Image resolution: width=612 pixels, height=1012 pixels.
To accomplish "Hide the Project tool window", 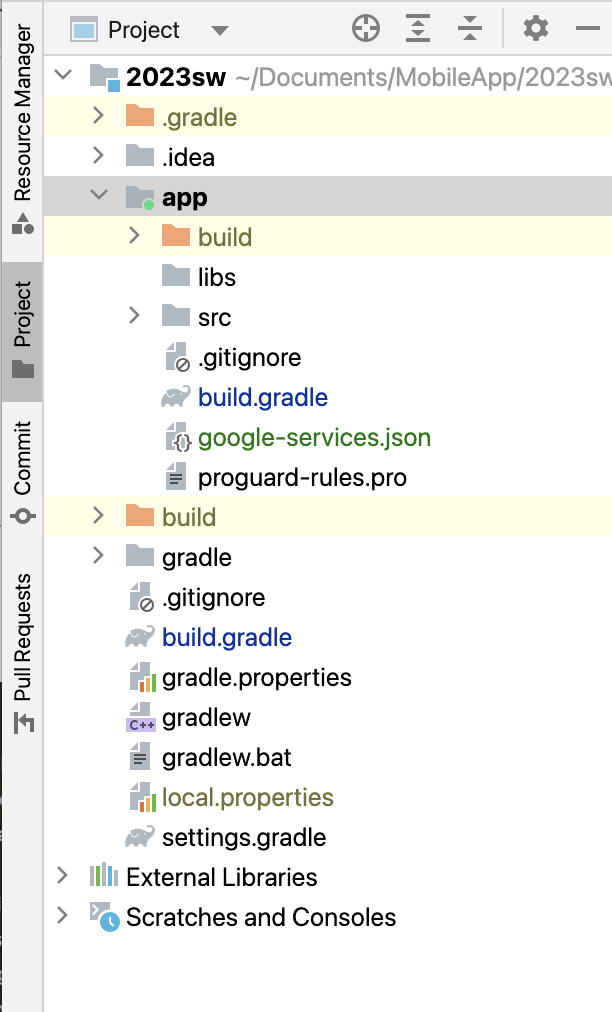I will pos(588,30).
